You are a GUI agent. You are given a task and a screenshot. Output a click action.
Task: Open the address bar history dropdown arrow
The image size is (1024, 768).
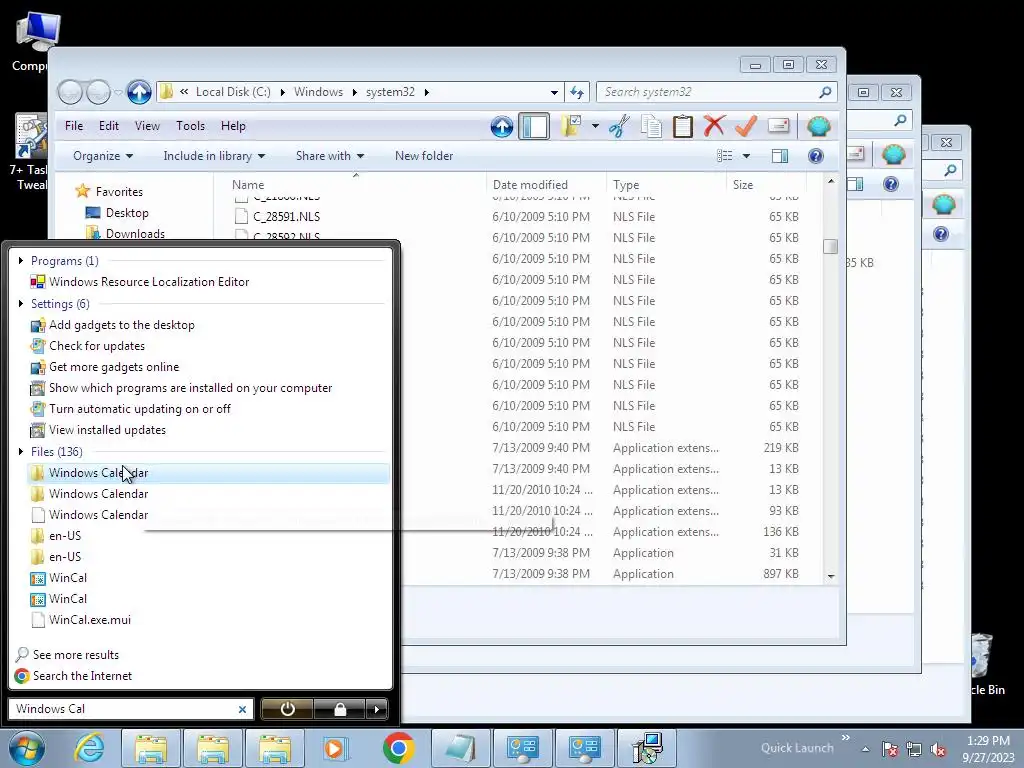(554, 93)
